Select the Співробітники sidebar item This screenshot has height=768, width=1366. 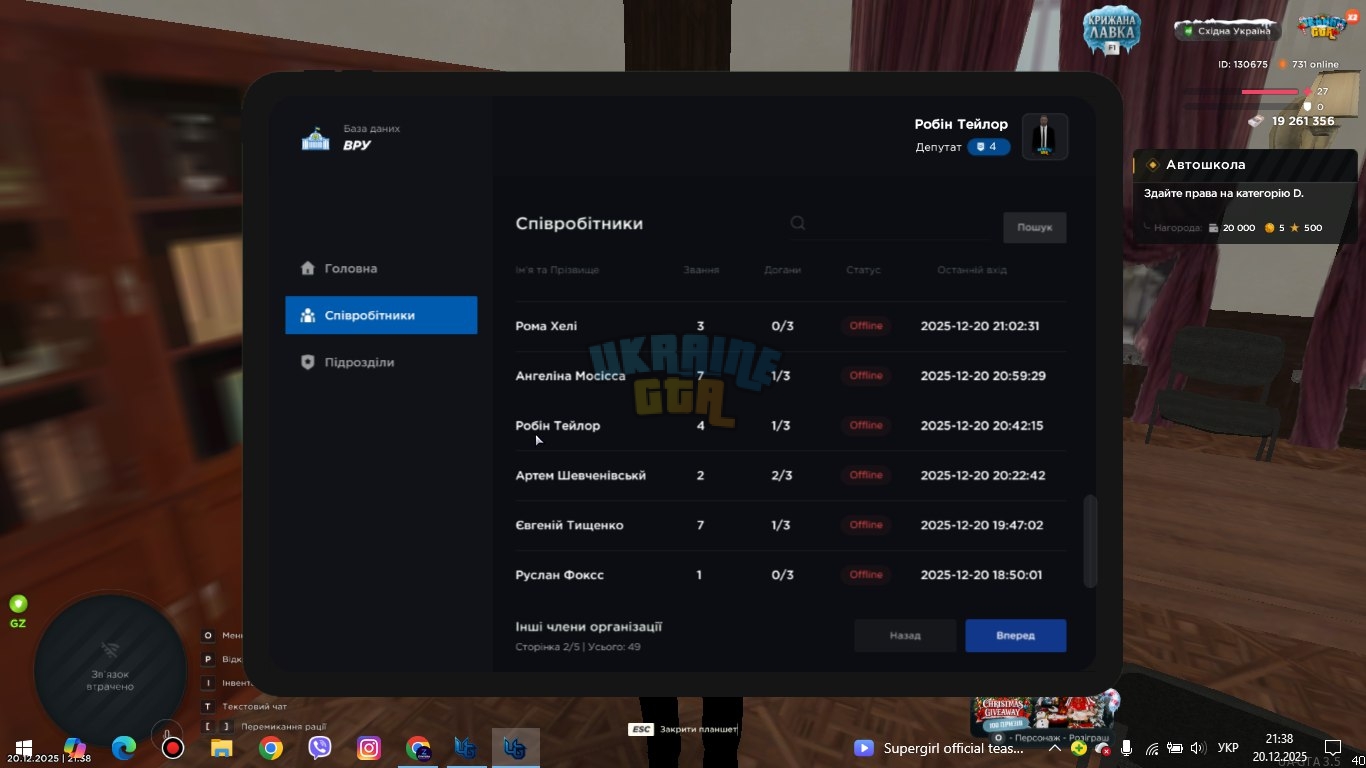pos(381,315)
